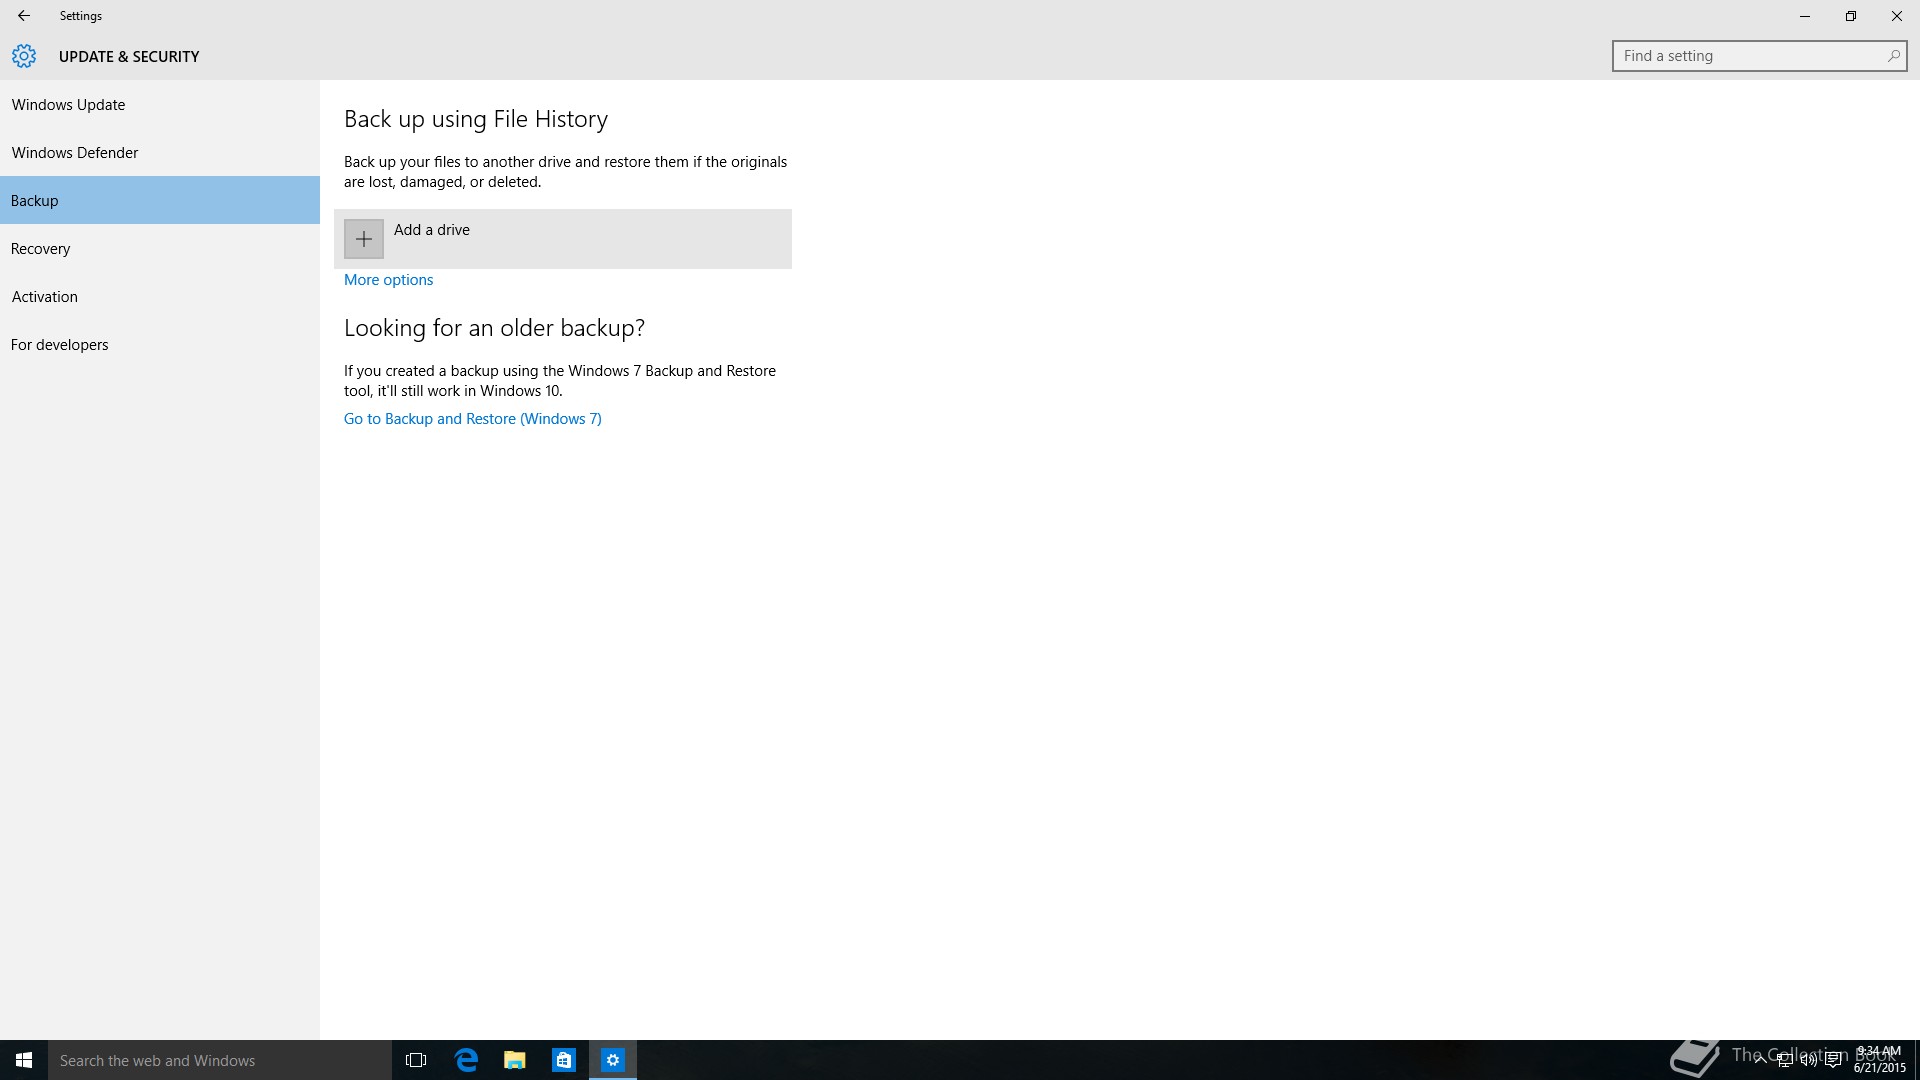
Task: Click the back arrow in Settings
Action: click(23, 16)
